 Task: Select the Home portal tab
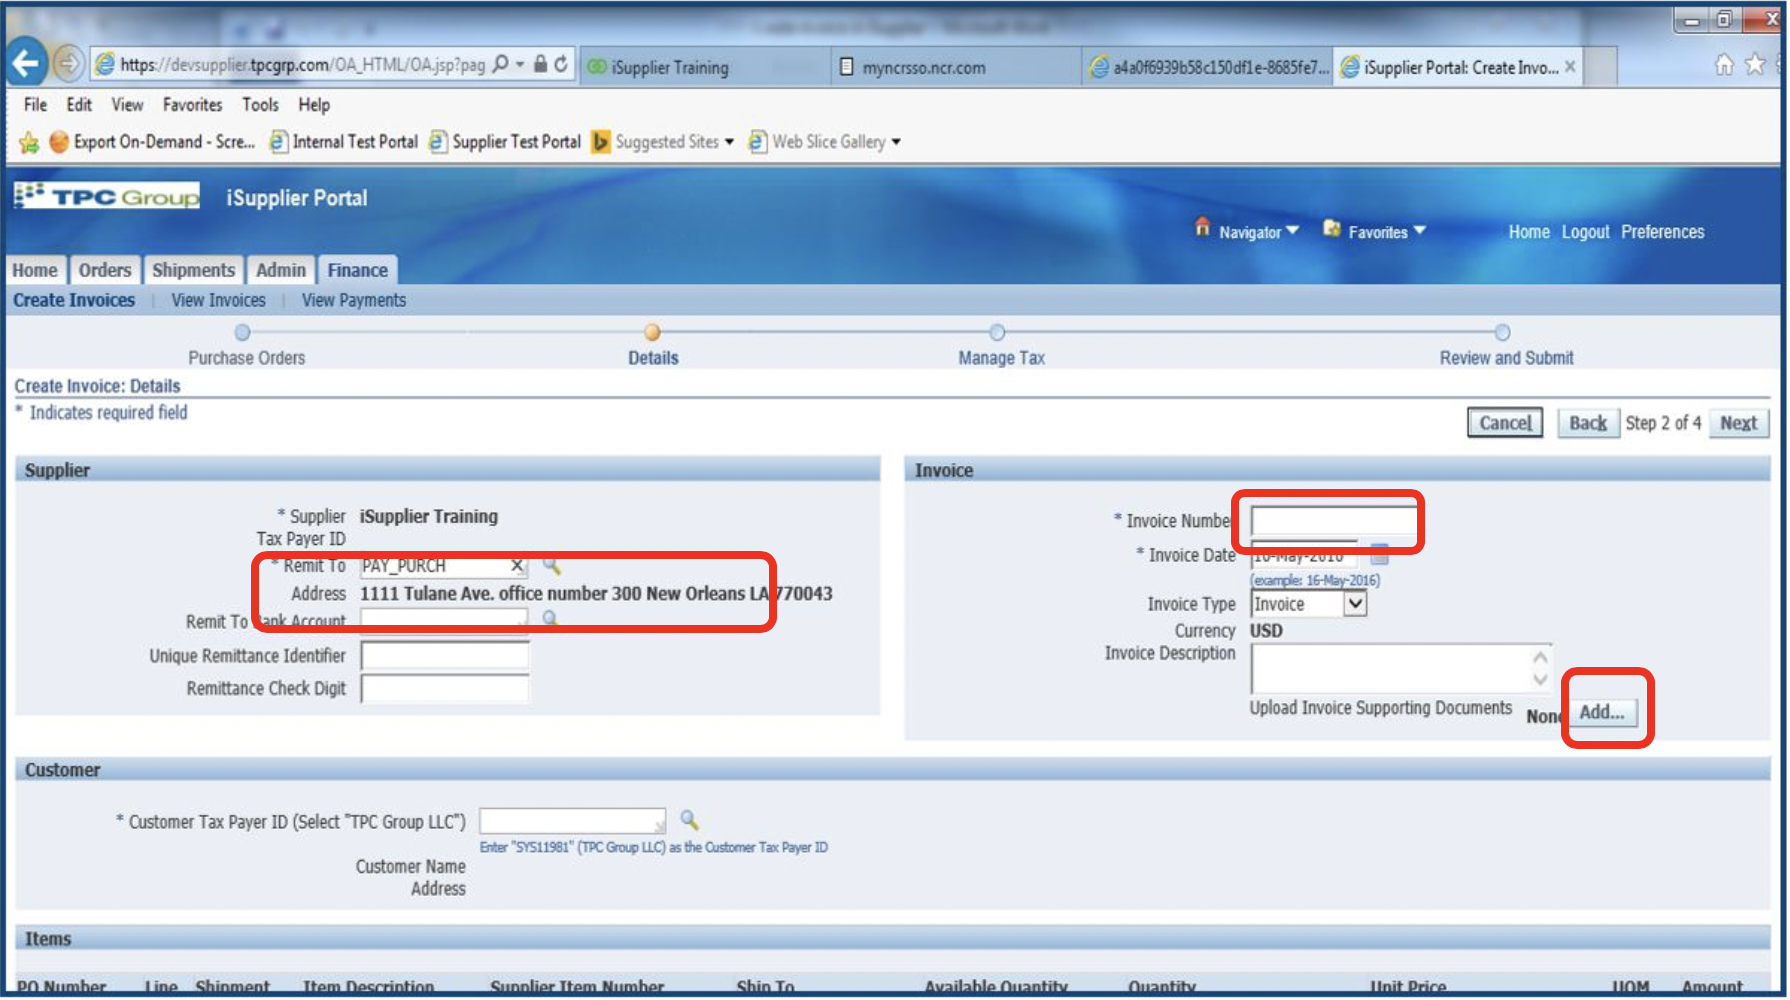pos(35,270)
